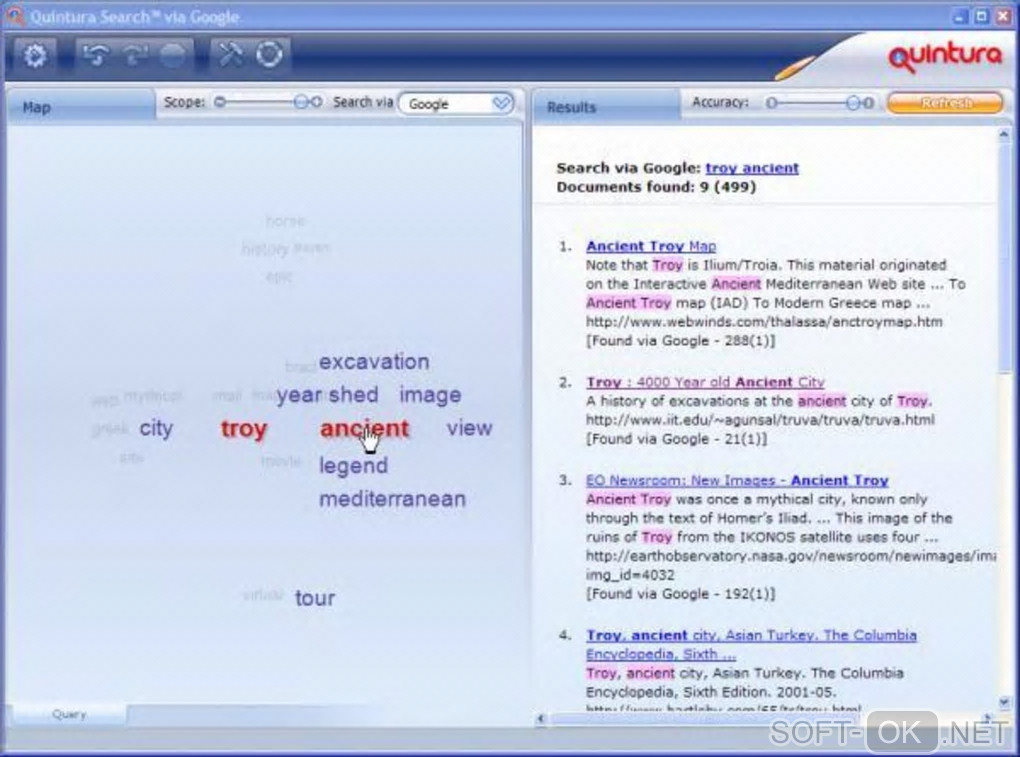The height and width of the screenshot is (757, 1020).
Task: Click the gear options icon in toolbar
Action: [x=34, y=55]
